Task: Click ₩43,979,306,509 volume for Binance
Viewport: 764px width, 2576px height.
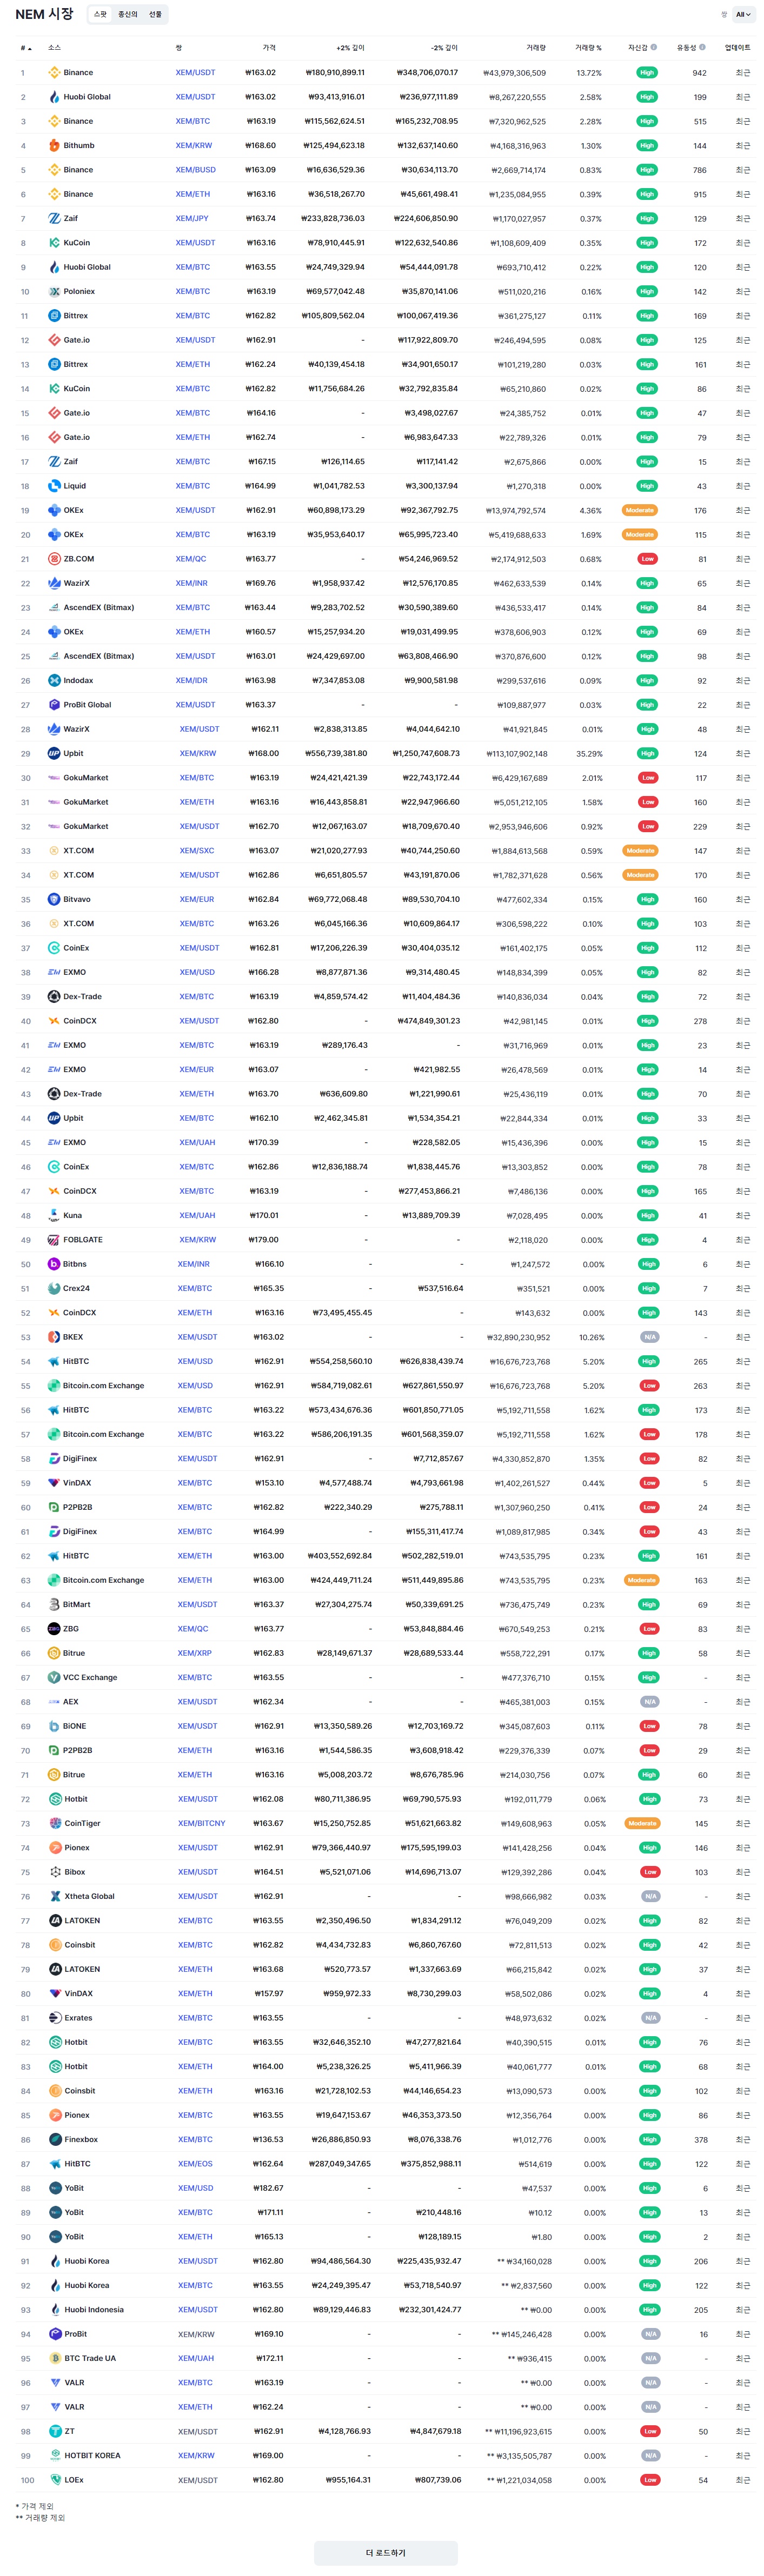Action: [x=514, y=73]
